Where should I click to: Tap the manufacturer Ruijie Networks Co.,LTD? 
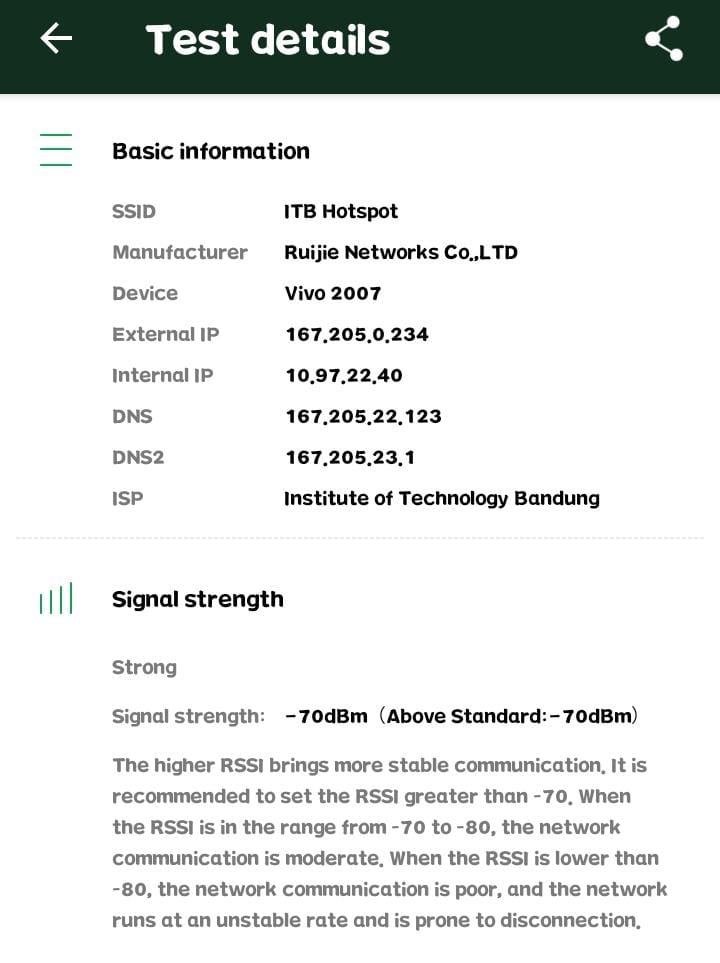coord(401,252)
